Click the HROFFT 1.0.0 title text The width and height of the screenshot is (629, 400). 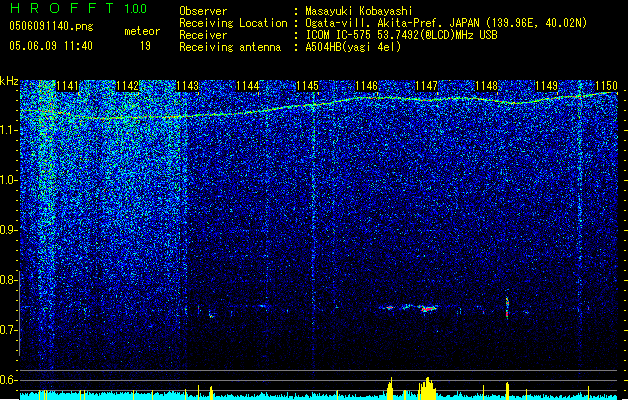click(79, 8)
